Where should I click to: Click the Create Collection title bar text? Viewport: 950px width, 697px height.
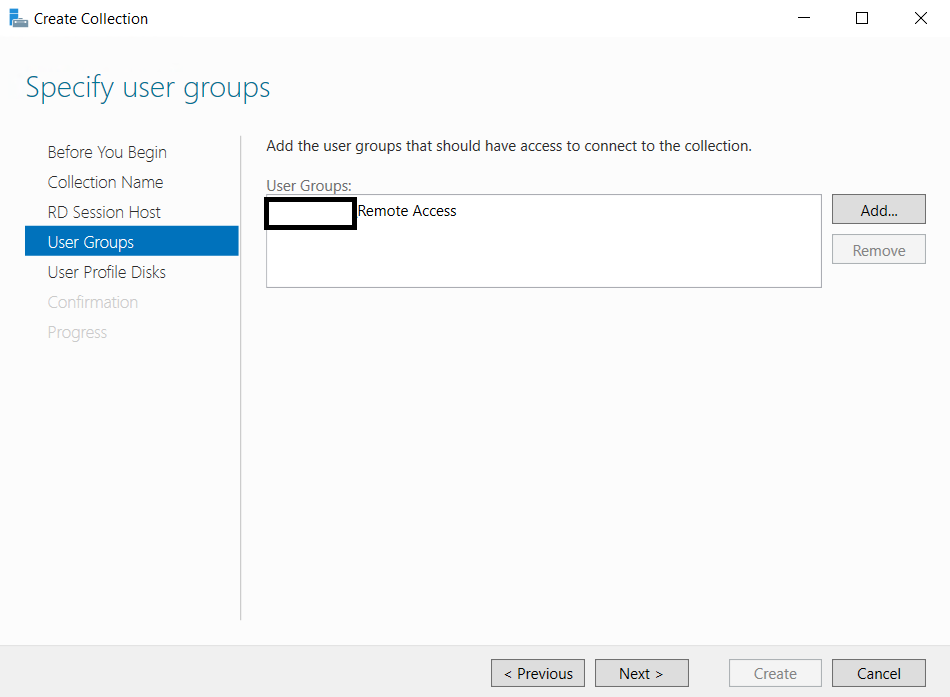[91, 18]
